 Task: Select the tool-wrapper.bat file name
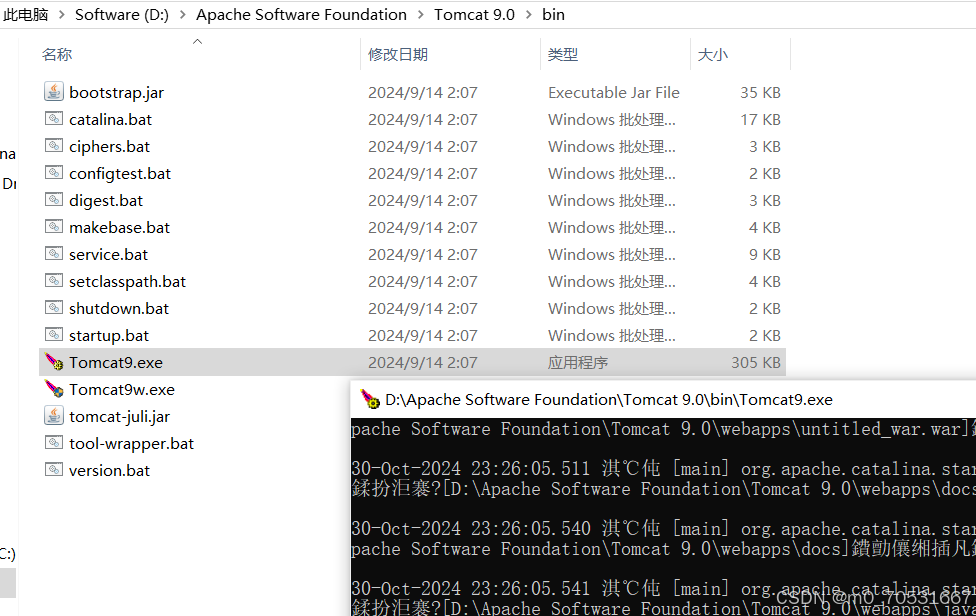[131, 443]
